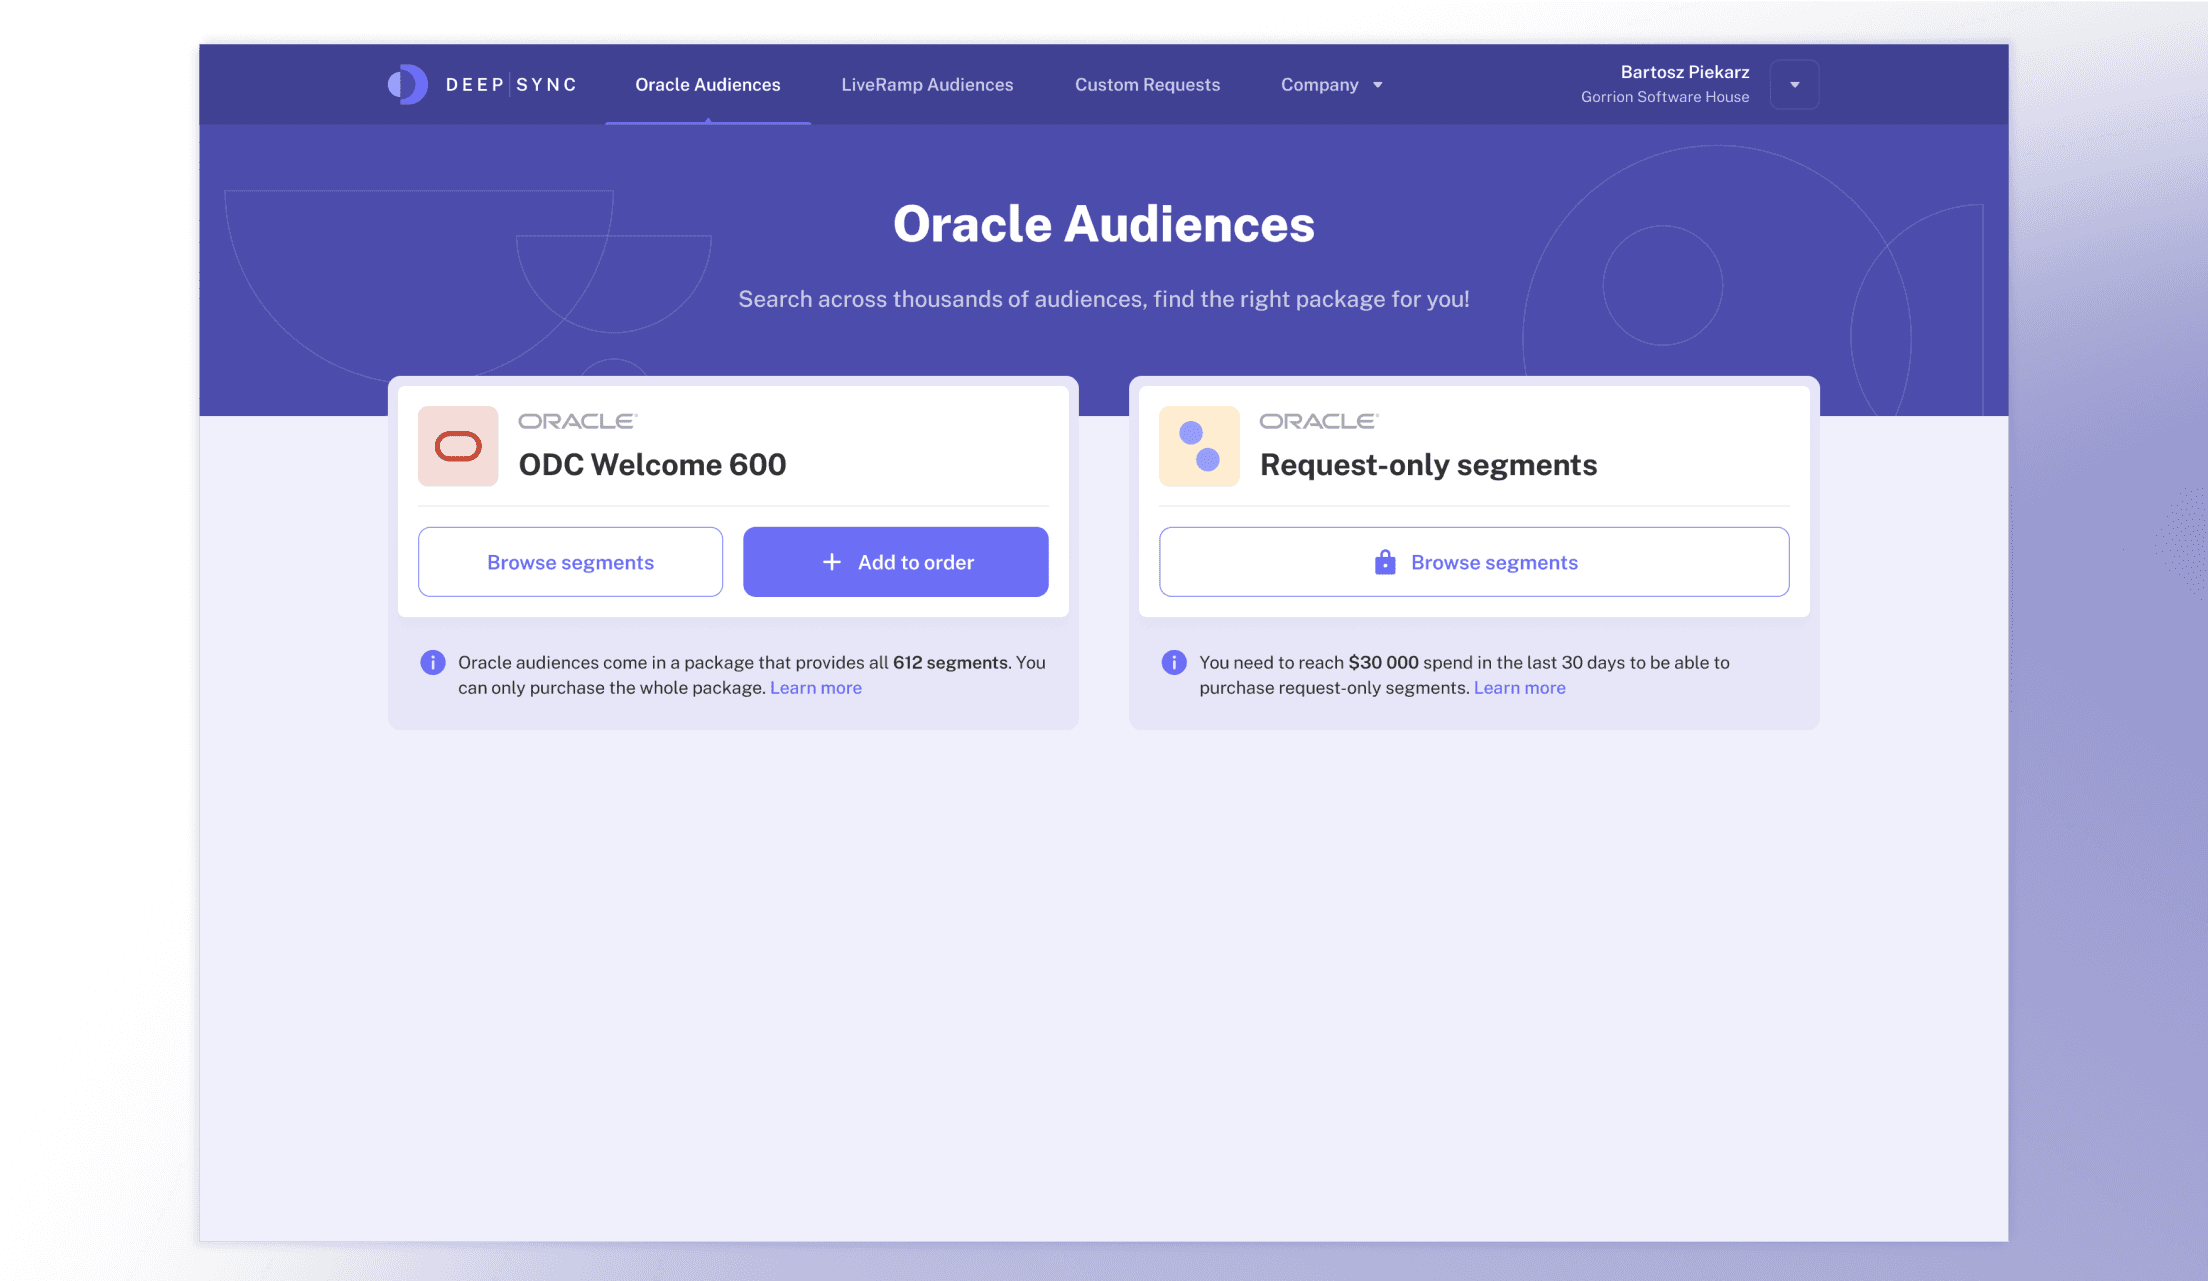Click the Gorrion Software House label

pos(1665,97)
